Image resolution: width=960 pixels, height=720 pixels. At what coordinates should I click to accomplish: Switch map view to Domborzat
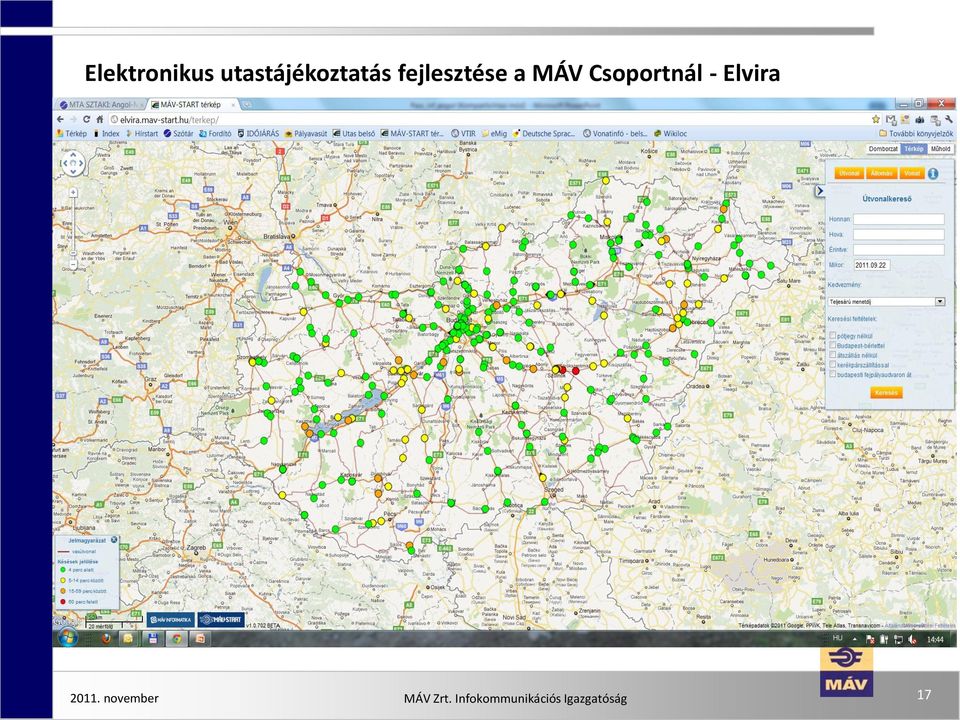[883, 149]
